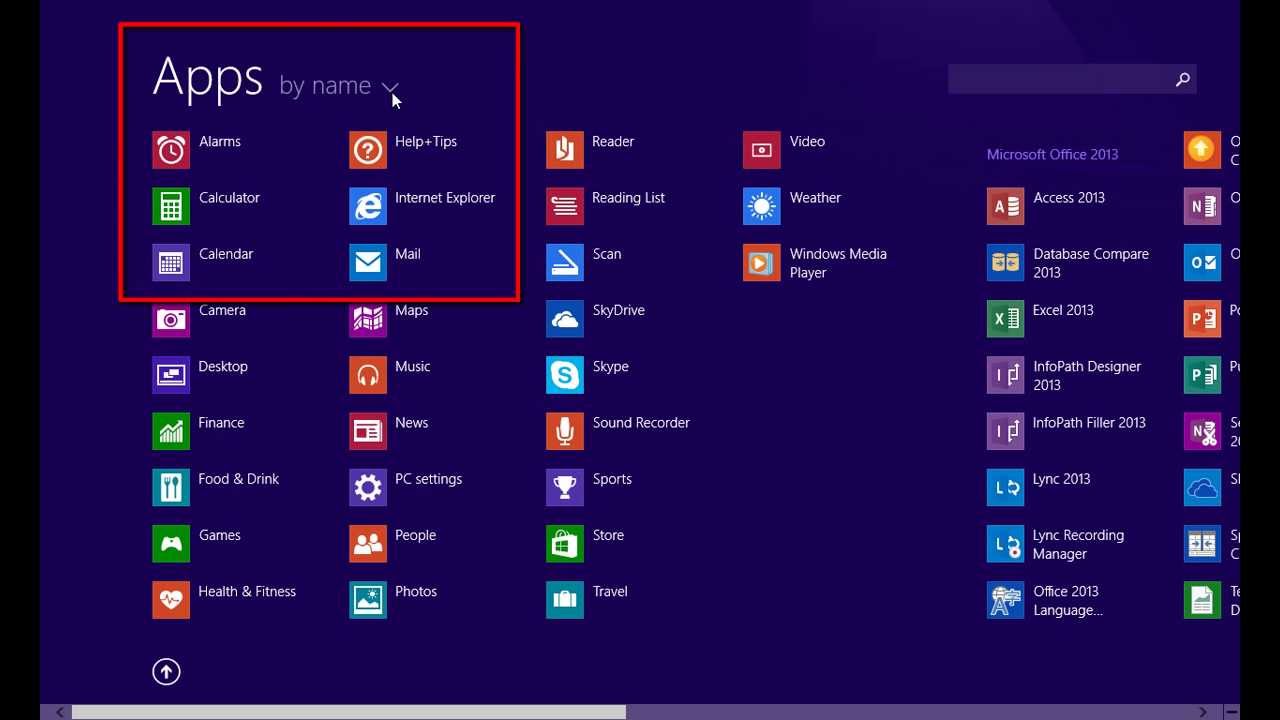The image size is (1280, 720).
Task: Select the 'Access 2013' label text
Action: 1069,198
